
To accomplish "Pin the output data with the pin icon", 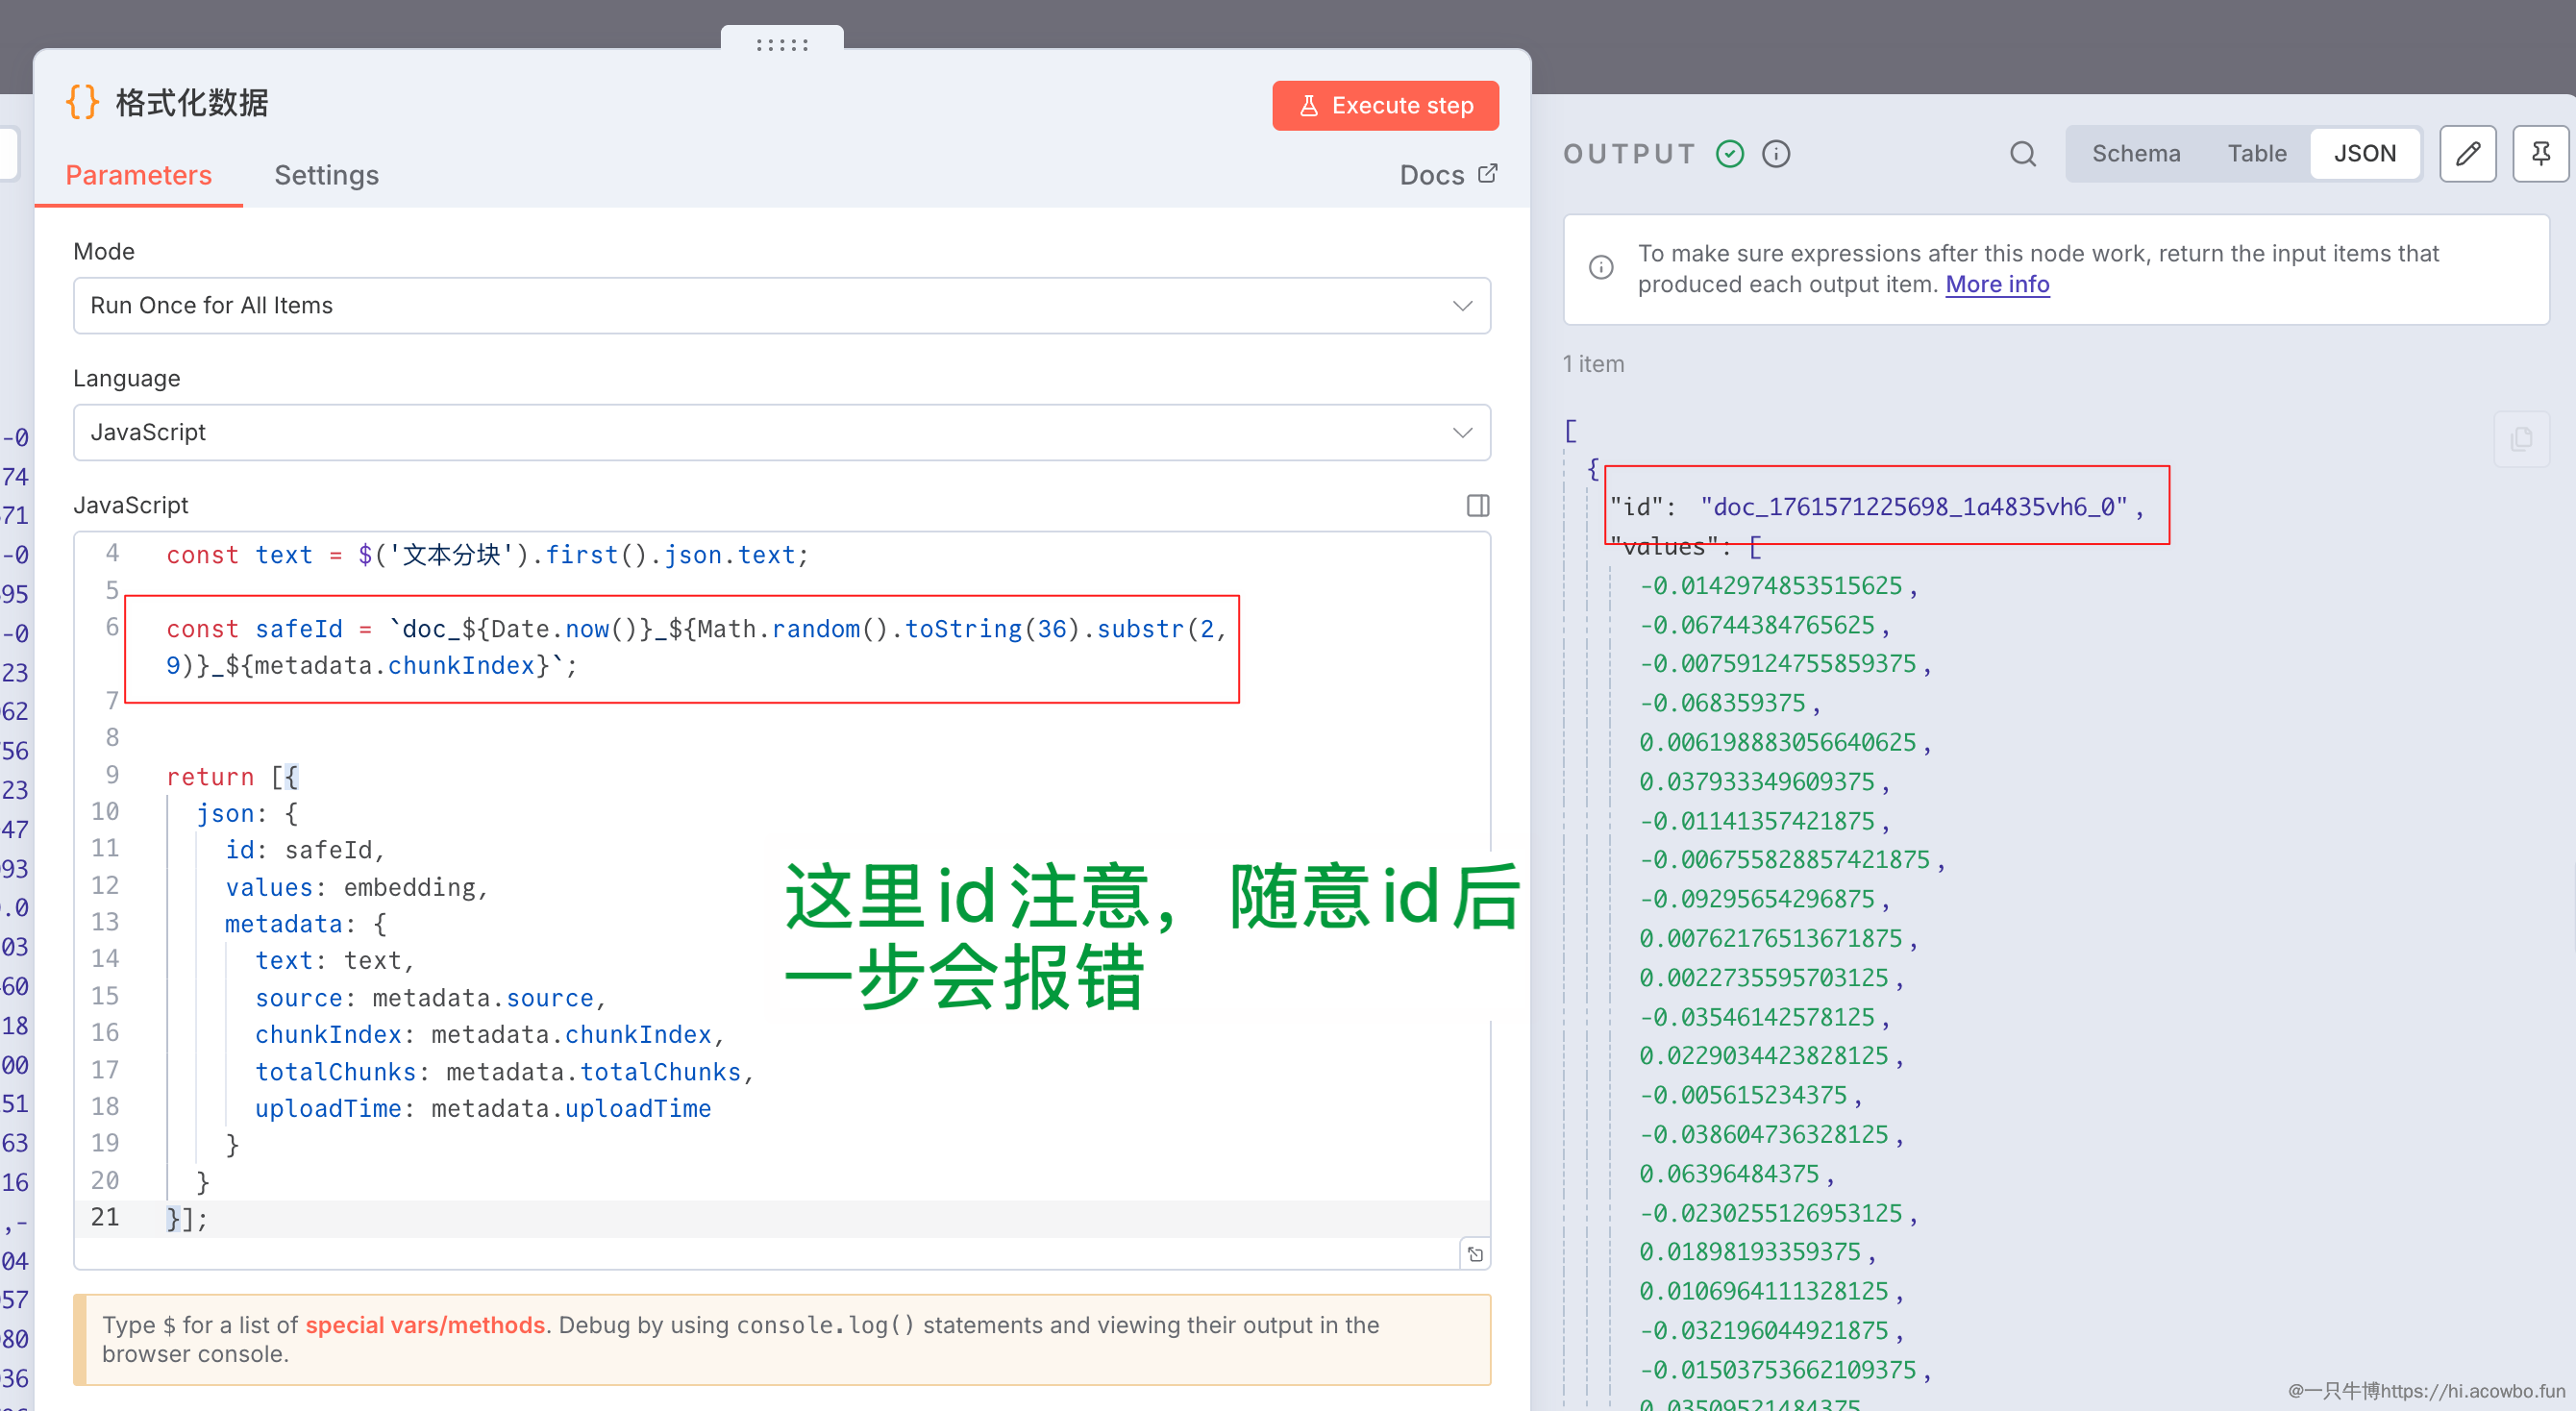I will click(x=2540, y=154).
